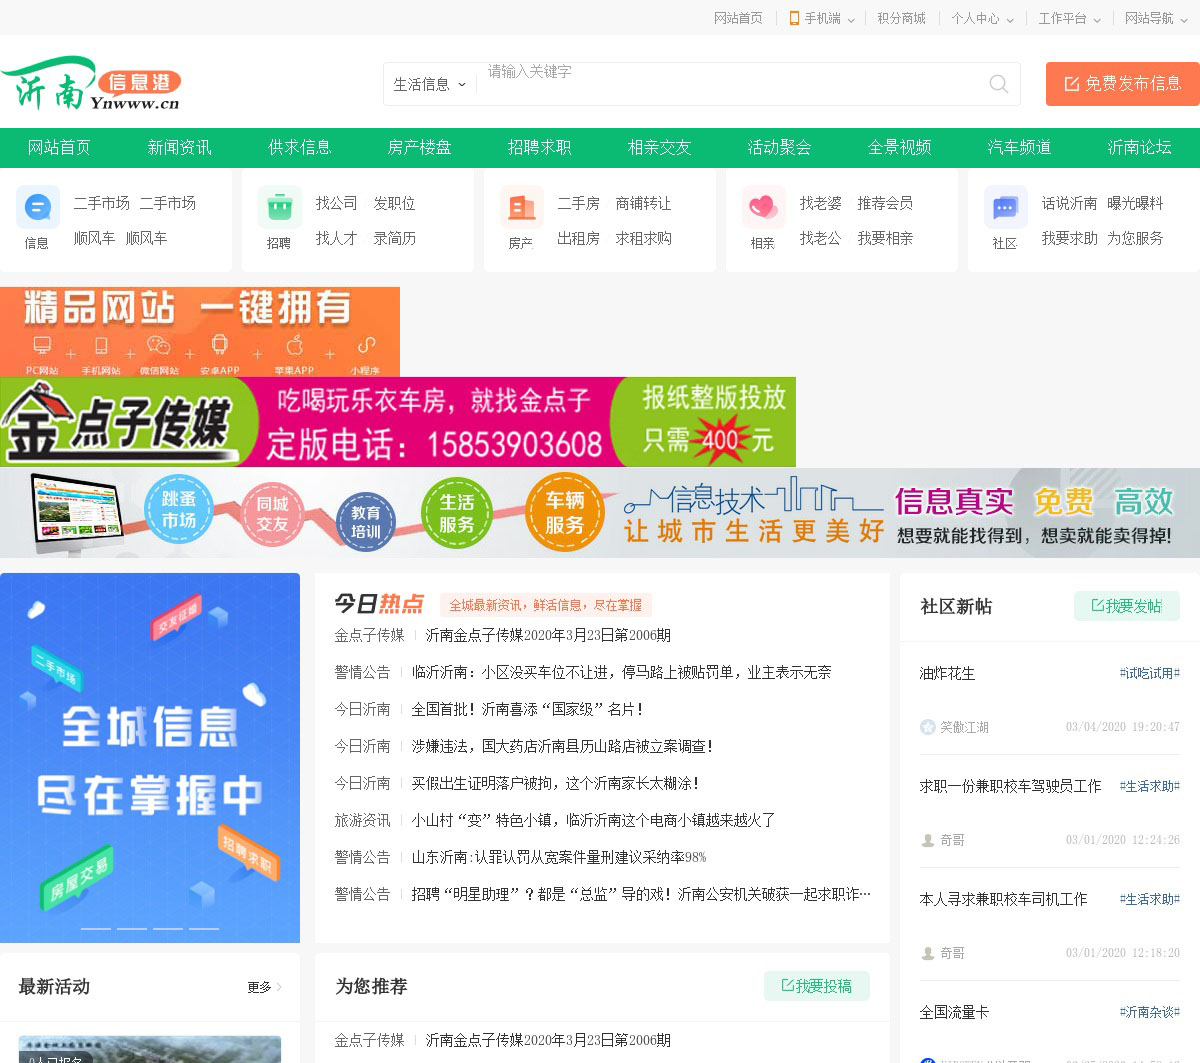
Task: Open the 个人中心 dropdown menu
Action: tap(982, 18)
